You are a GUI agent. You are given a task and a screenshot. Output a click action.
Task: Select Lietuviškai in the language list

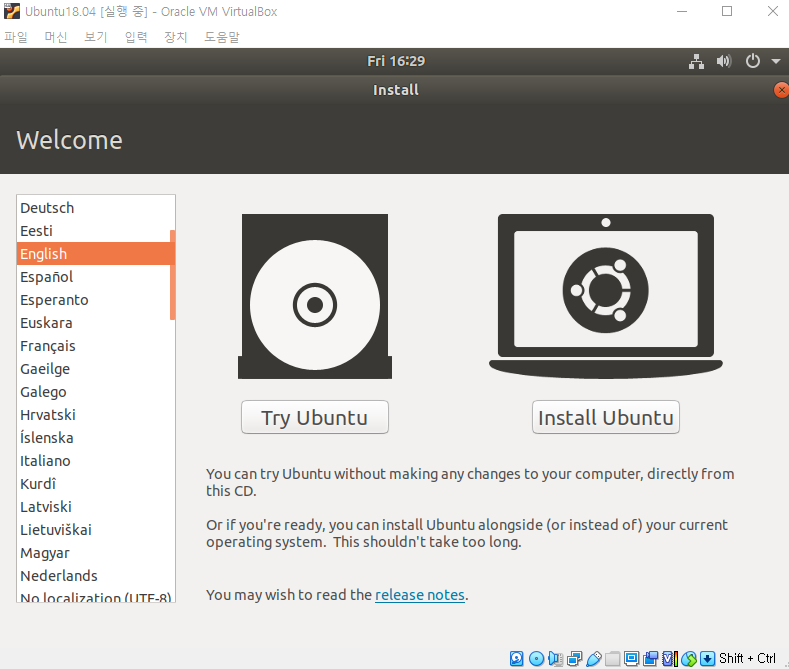[94, 530]
